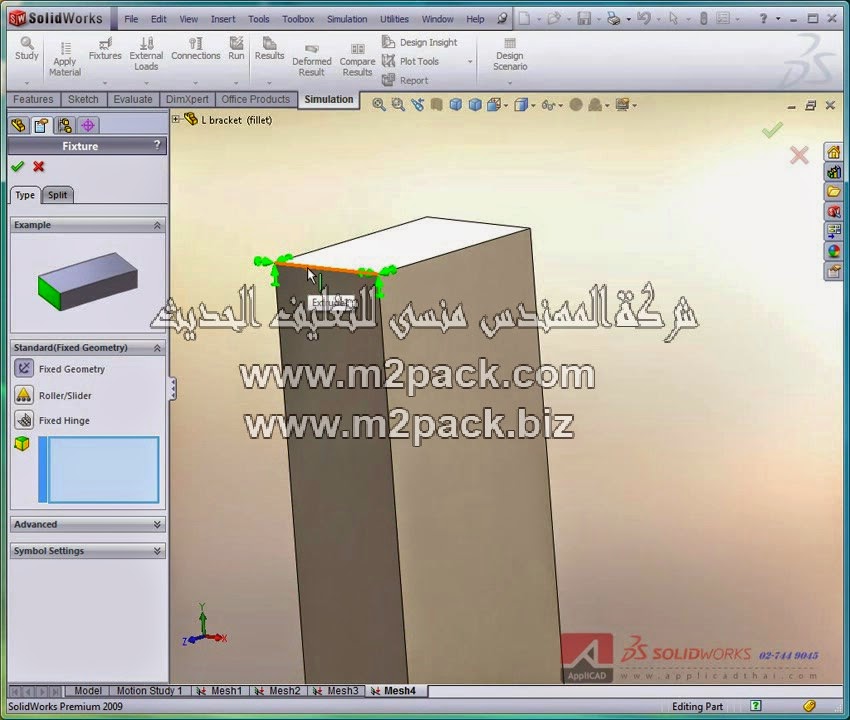850x720 pixels.
Task: Click the status bar help icon
Action: [756, 705]
